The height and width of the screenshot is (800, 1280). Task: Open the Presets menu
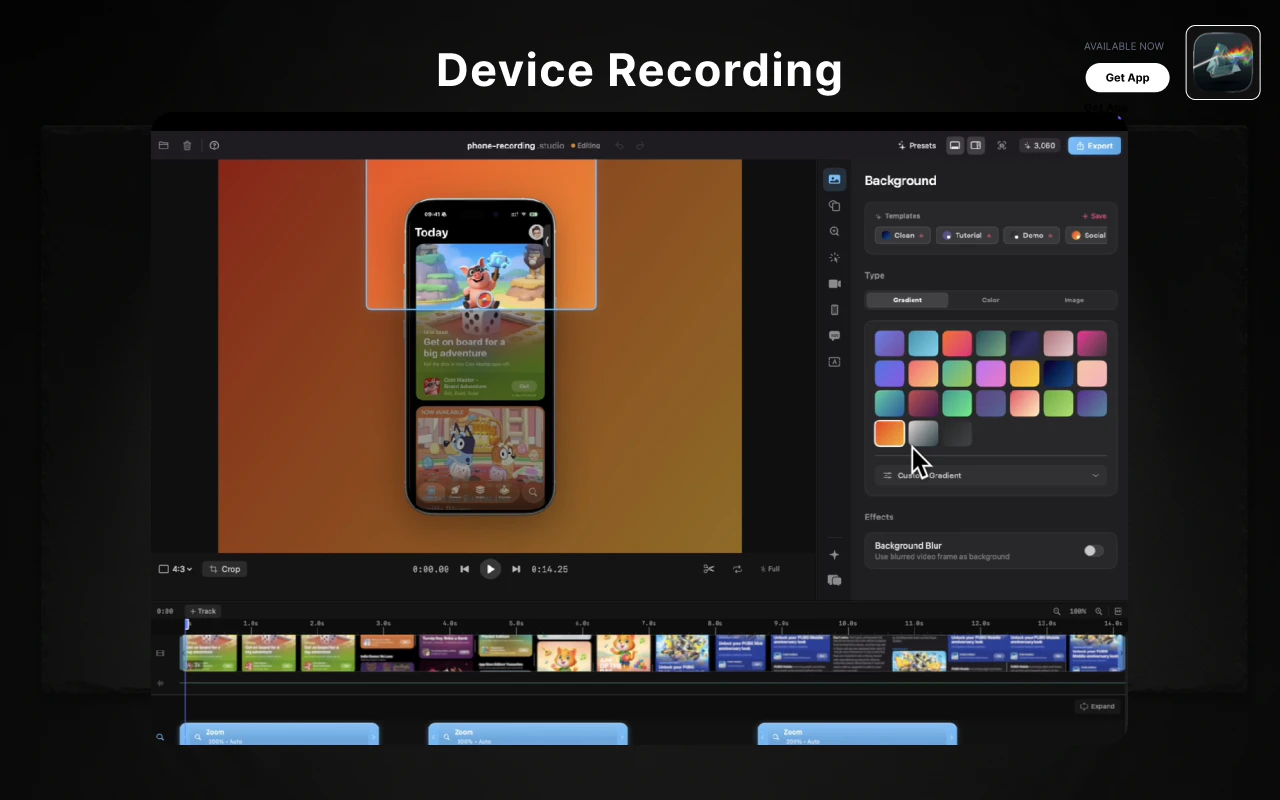click(x=917, y=146)
